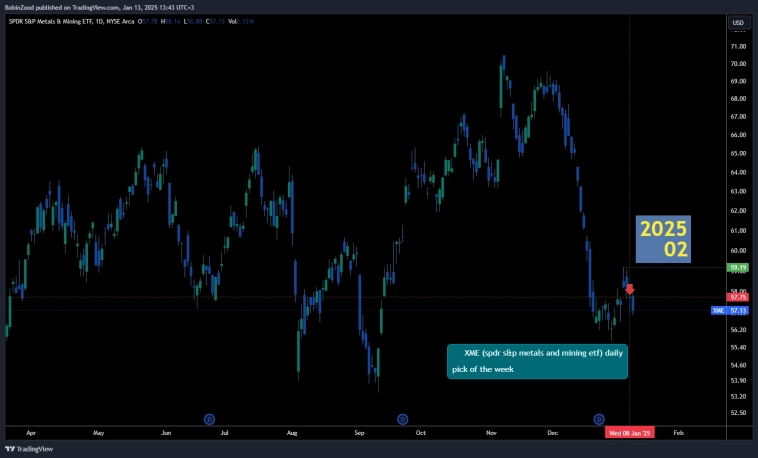
Task: Click the SPDR S&P Metals & Mining ETF title
Action: point(72,21)
